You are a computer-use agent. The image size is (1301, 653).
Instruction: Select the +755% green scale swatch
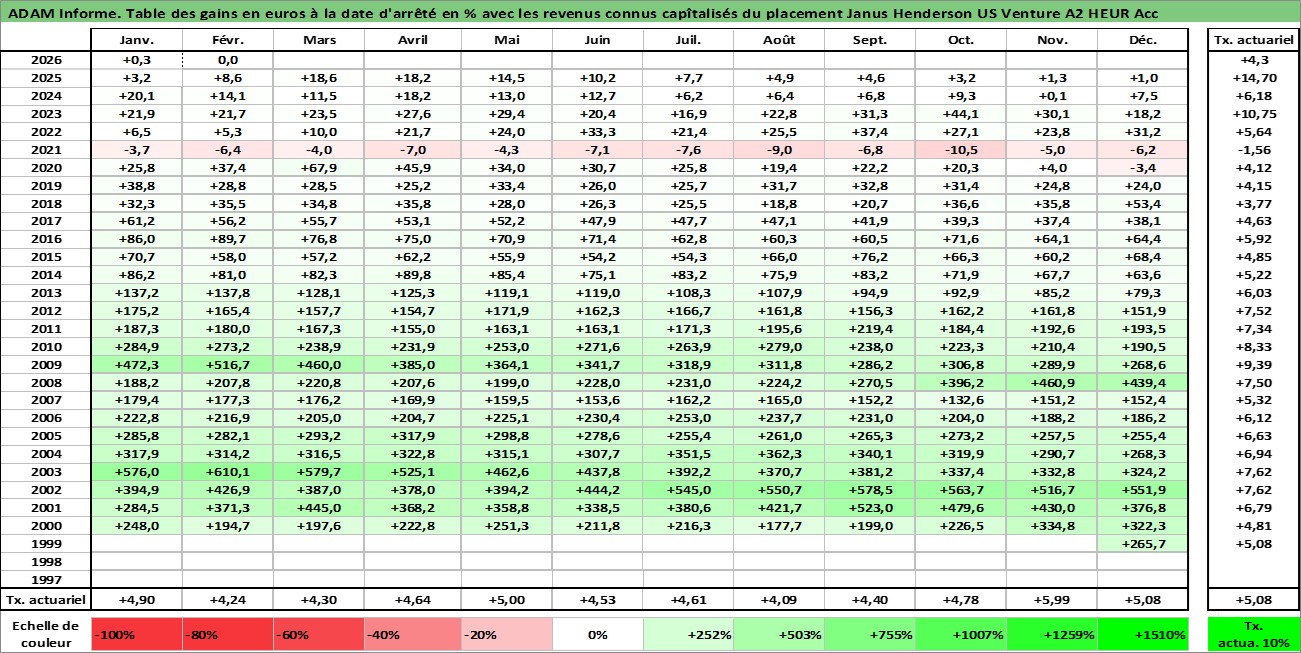[868, 634]
